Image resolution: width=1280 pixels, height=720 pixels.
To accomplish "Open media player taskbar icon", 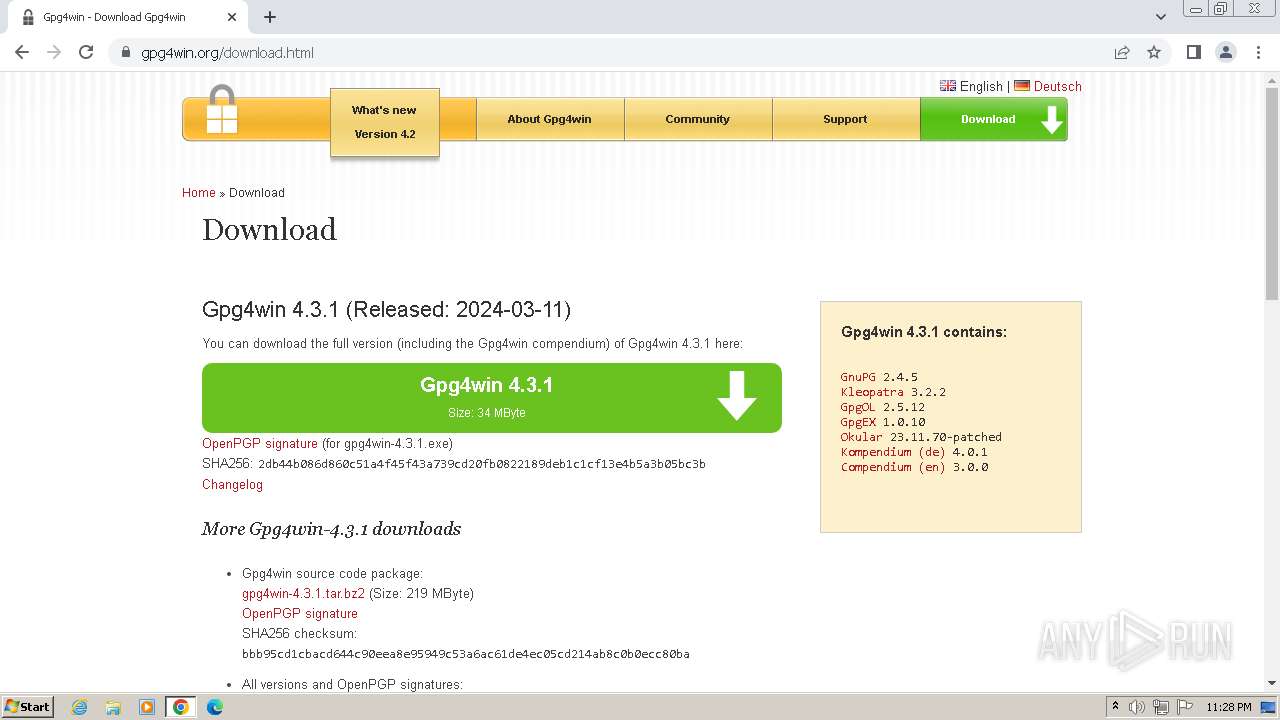I will point(147,707).
